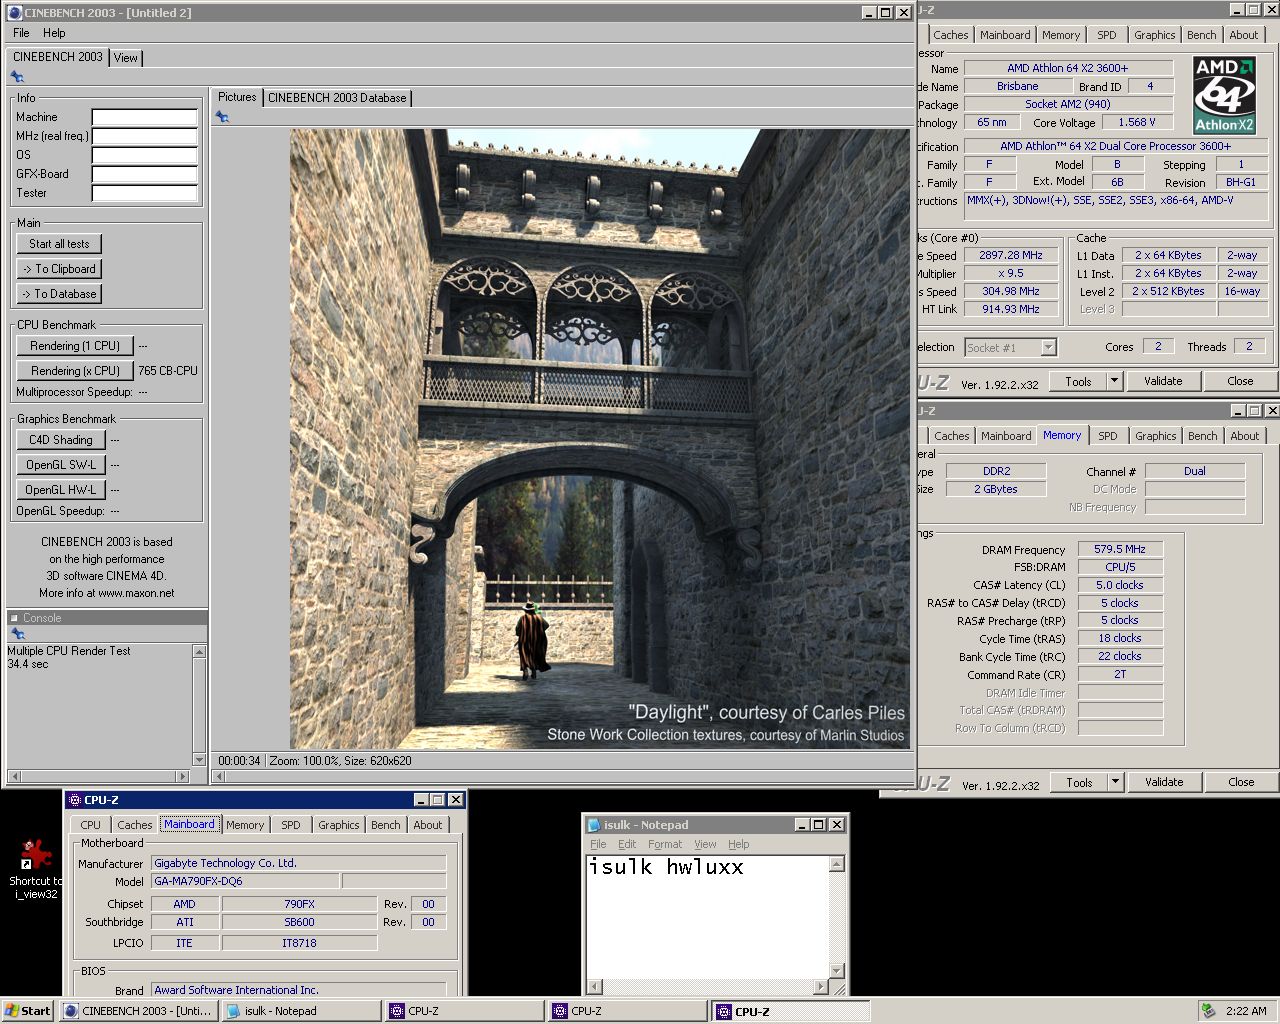
Task: Click the console vertical scrollbar up arrow
Action: (x=199, y=652)
